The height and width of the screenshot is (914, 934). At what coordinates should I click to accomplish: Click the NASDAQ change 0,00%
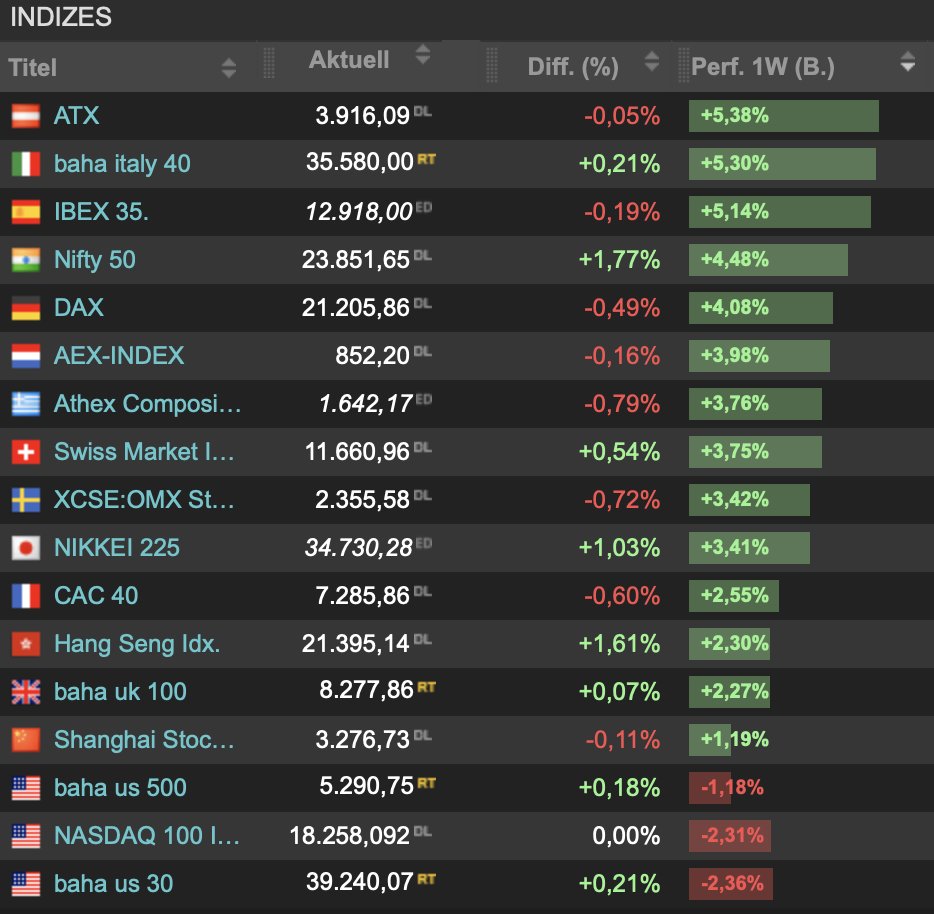626,835
